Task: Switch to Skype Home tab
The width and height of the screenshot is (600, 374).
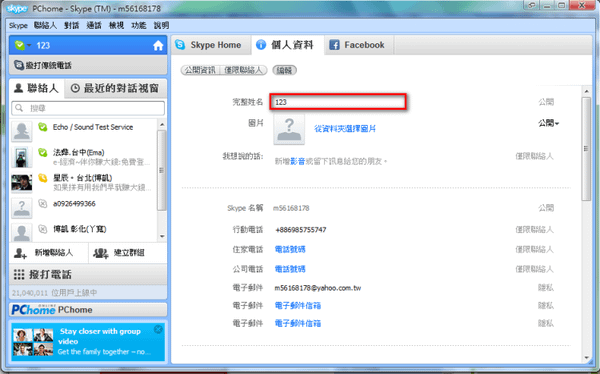Action: click(211, 45)
